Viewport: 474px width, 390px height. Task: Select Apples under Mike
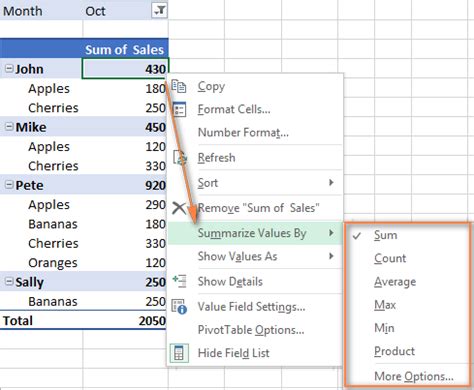(x=49, y=146)
